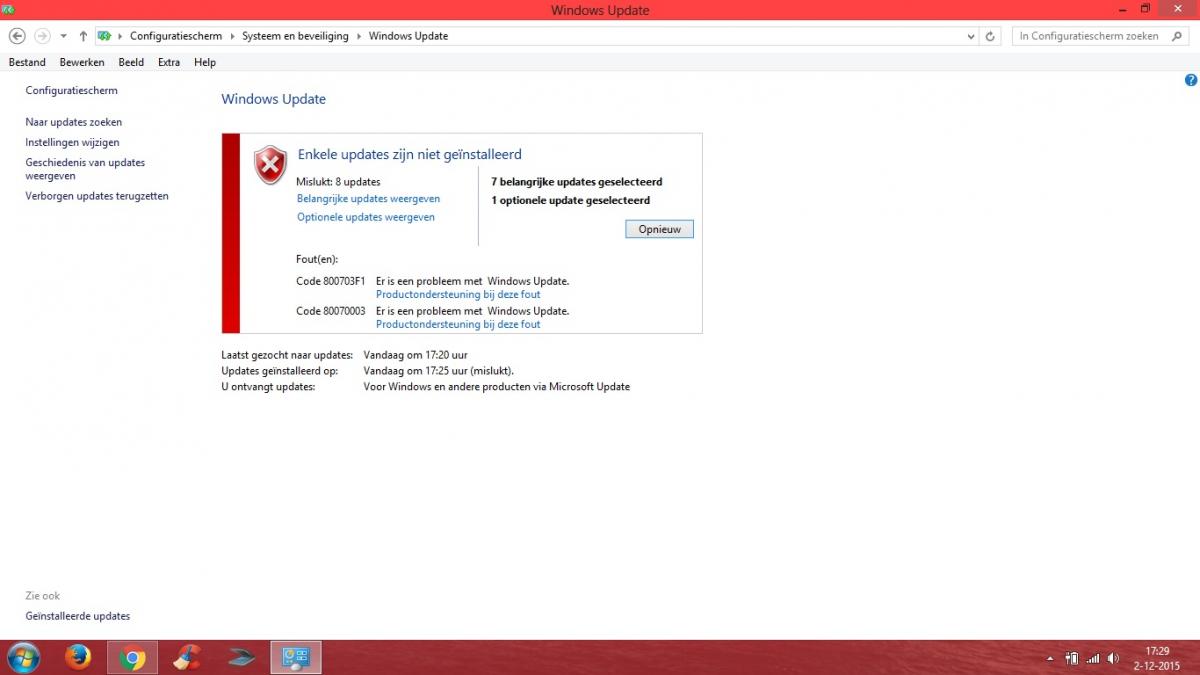
Task: Open CCleaner from the taskbar
Action: click(x=187, y=657)
